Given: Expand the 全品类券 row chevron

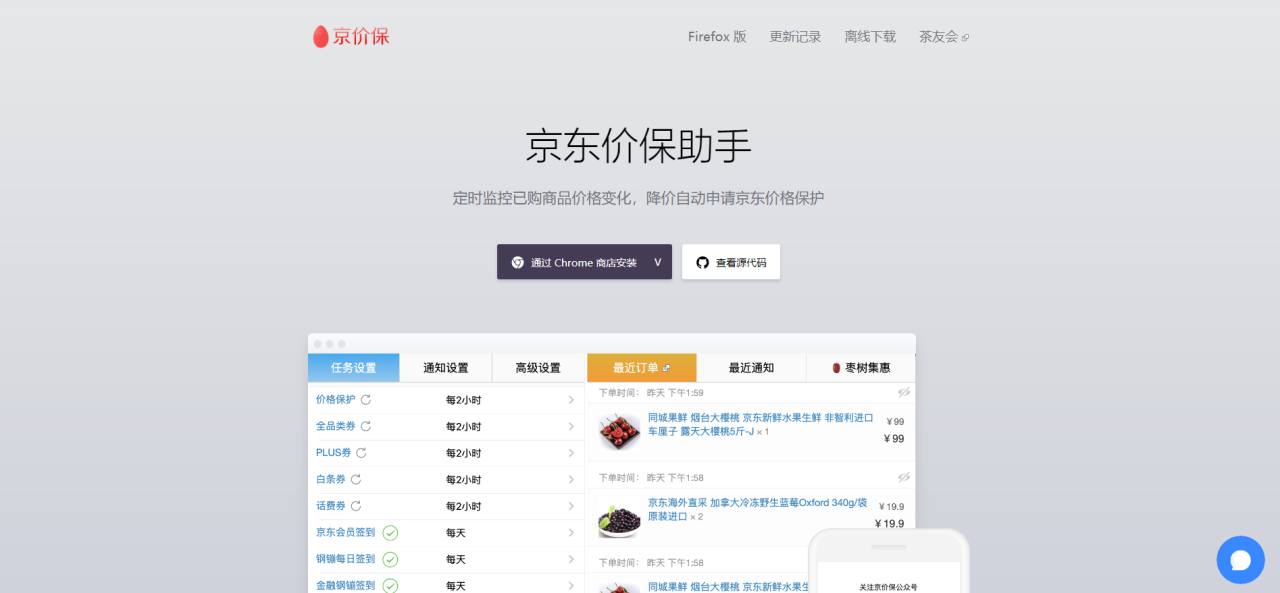Looking at the screenshot, I should (571, 427).
